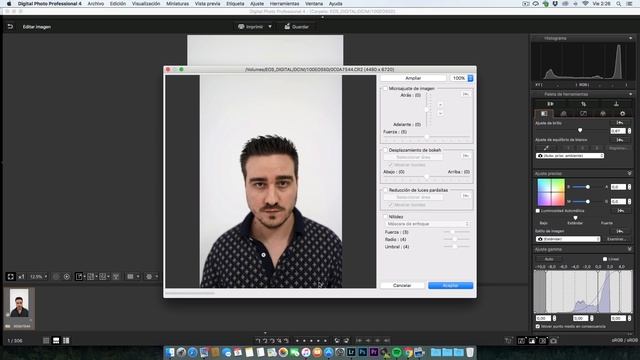640x360 pixels.
Task: Toggle Mover punto medio en consecuencia checkbox
Action: (x=538, y=326)
